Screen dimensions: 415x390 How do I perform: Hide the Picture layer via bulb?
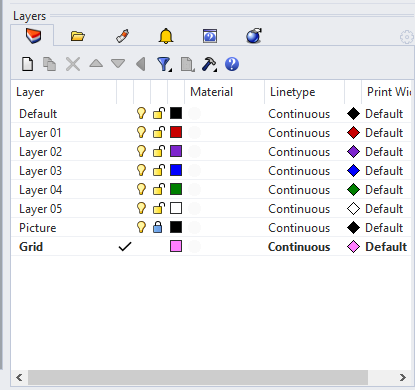141,227
